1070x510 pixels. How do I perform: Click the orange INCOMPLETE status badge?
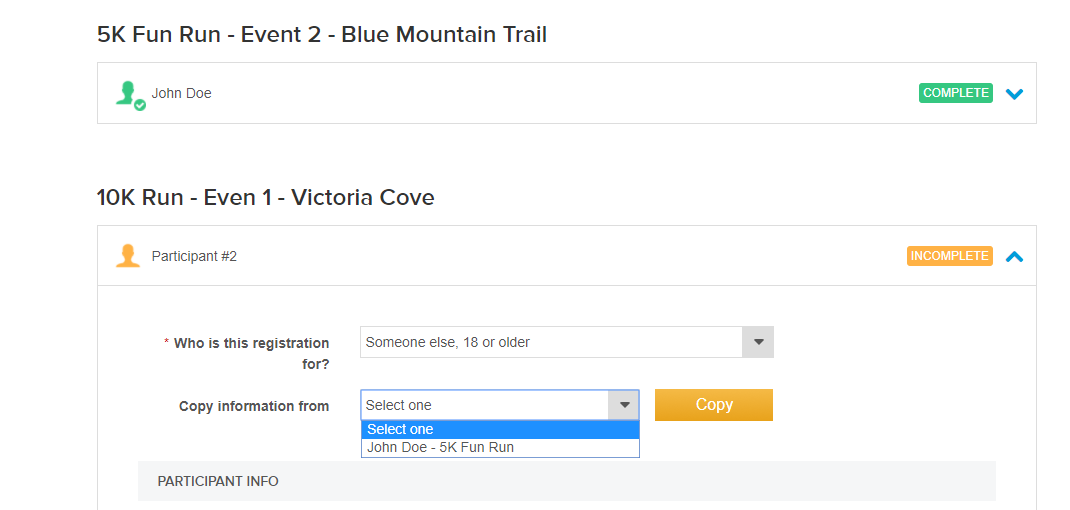[x=949, y=256]
